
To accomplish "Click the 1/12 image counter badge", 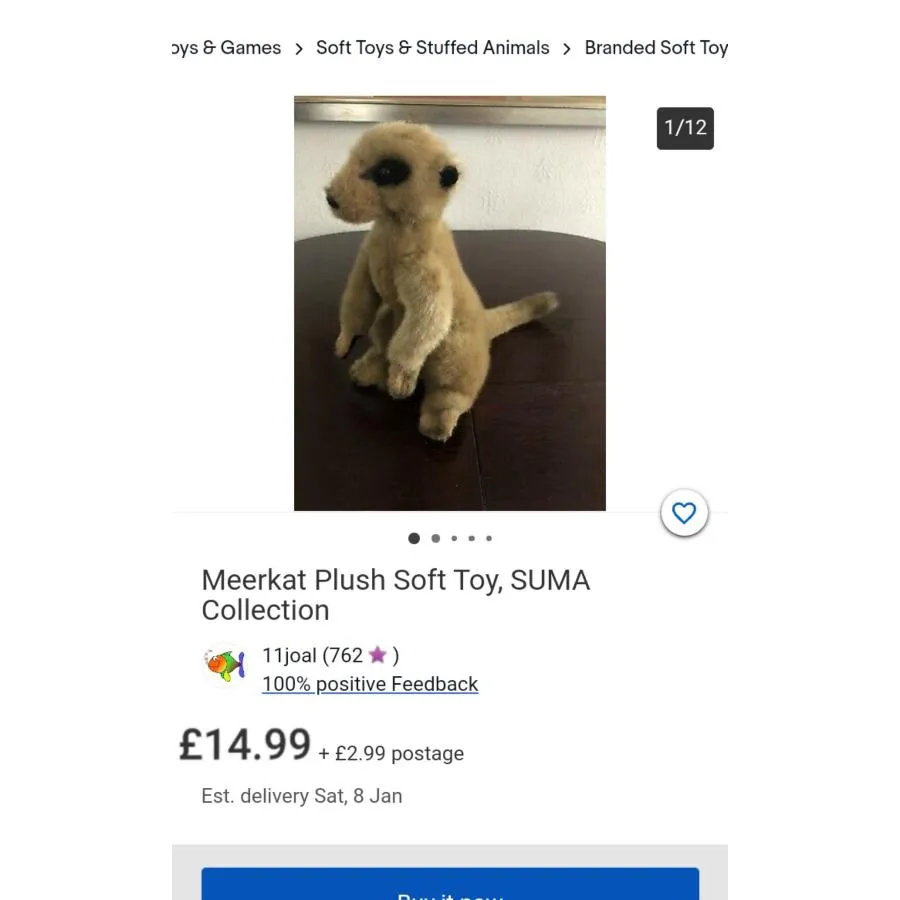I will pyautogui.click(x=685, y=128).
